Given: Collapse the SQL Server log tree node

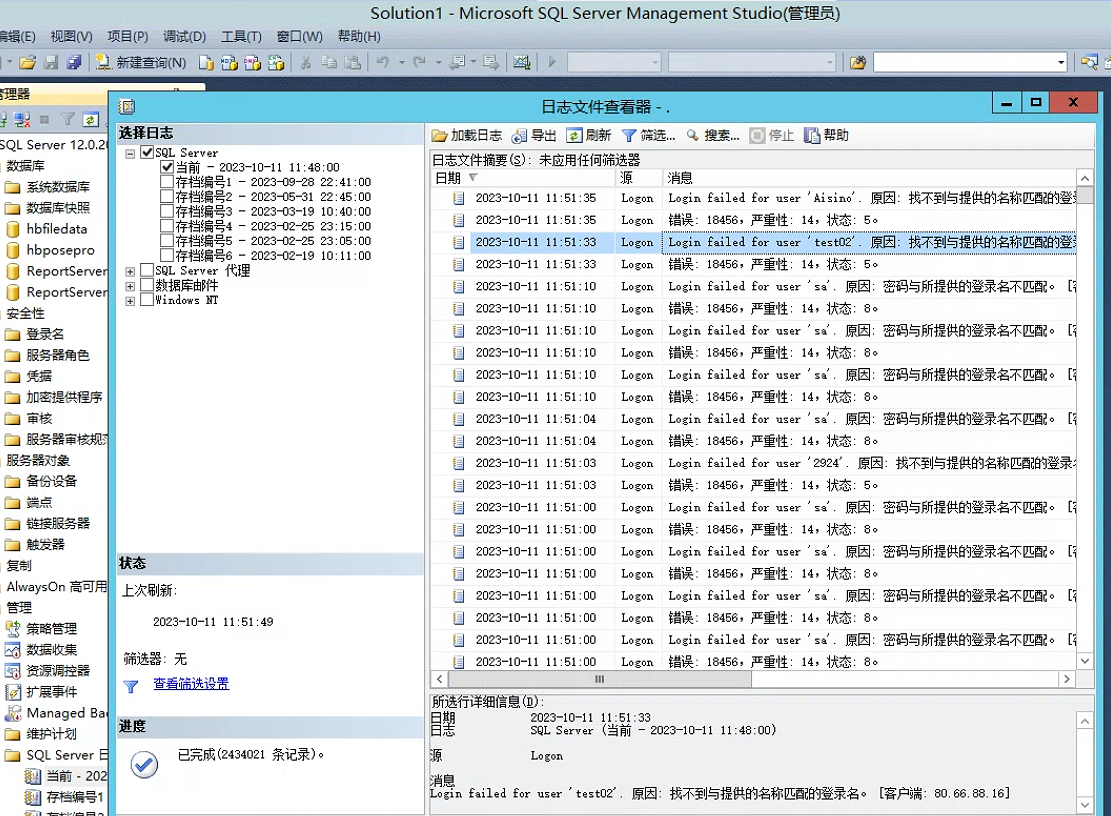Looking at the screenshot, I should click(130, 153).
